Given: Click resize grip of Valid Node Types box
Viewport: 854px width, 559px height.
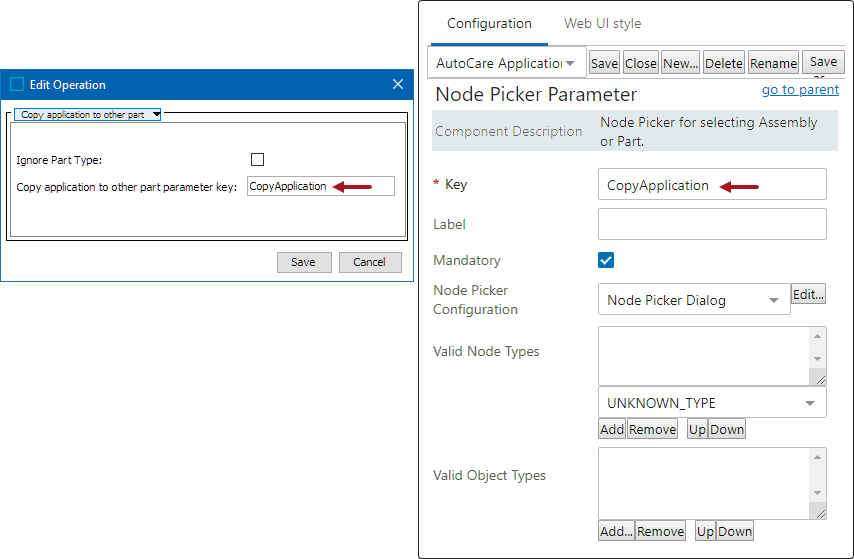Looking at the screenshot, I should [818, 378].
